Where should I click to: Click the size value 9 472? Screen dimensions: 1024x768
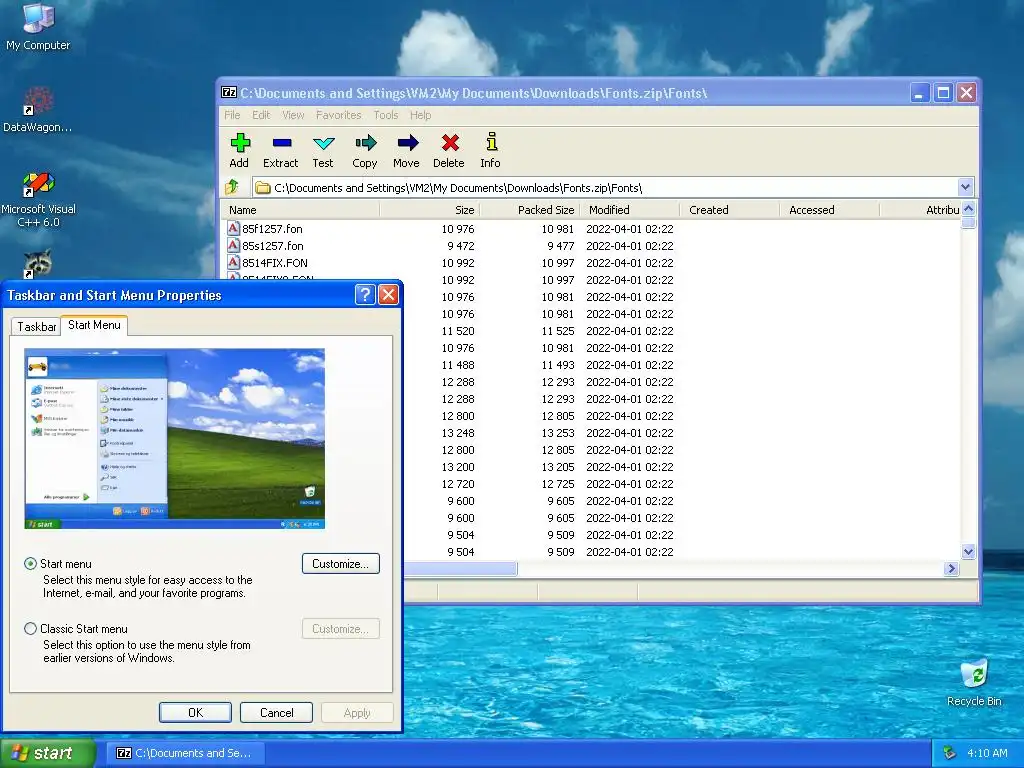461,246
